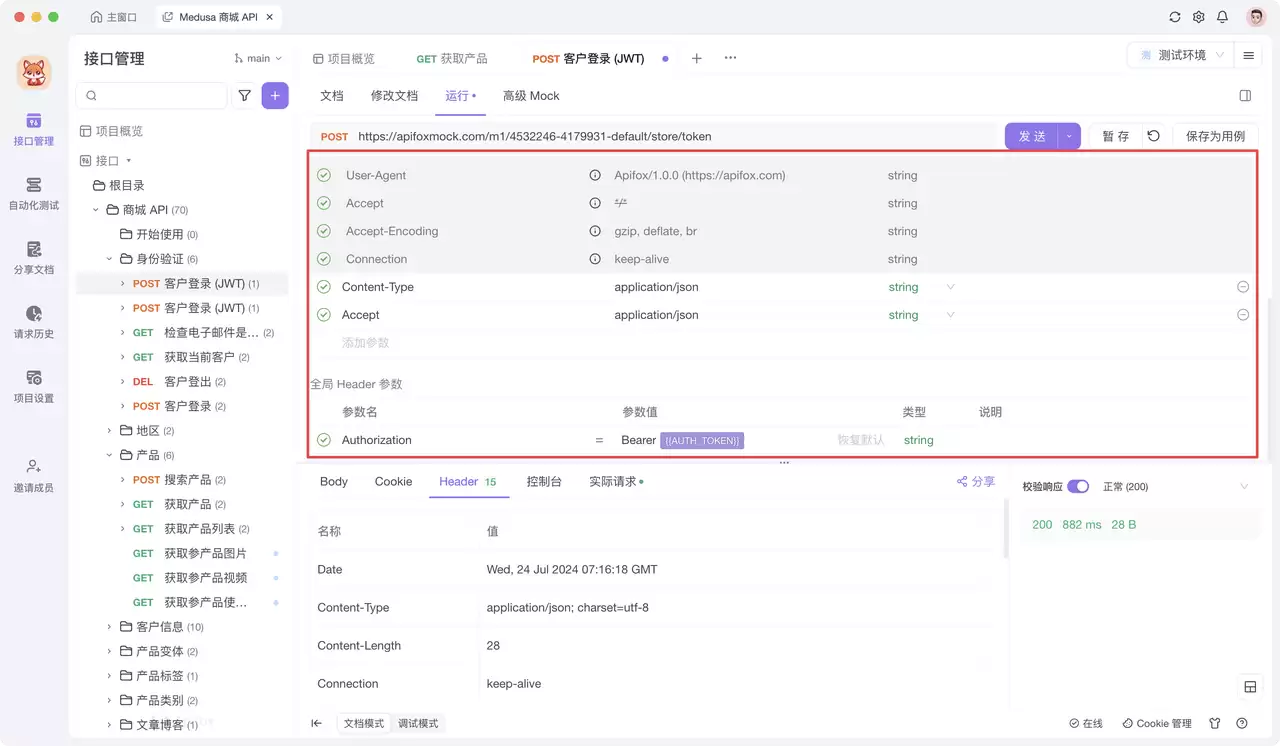Viewport: 1280px width, 746px height.
Task: Open the 实际请求 tab
Action: 615,482
